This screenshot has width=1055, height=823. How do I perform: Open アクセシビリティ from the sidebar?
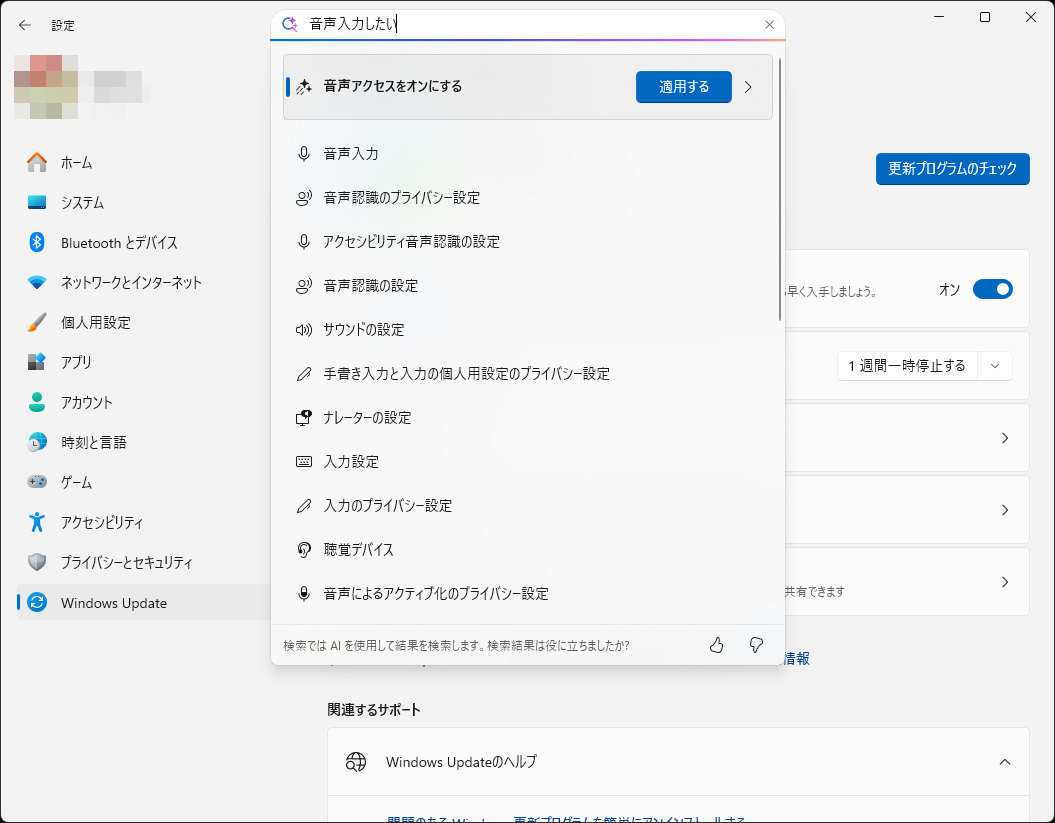[x=100, y=522]
